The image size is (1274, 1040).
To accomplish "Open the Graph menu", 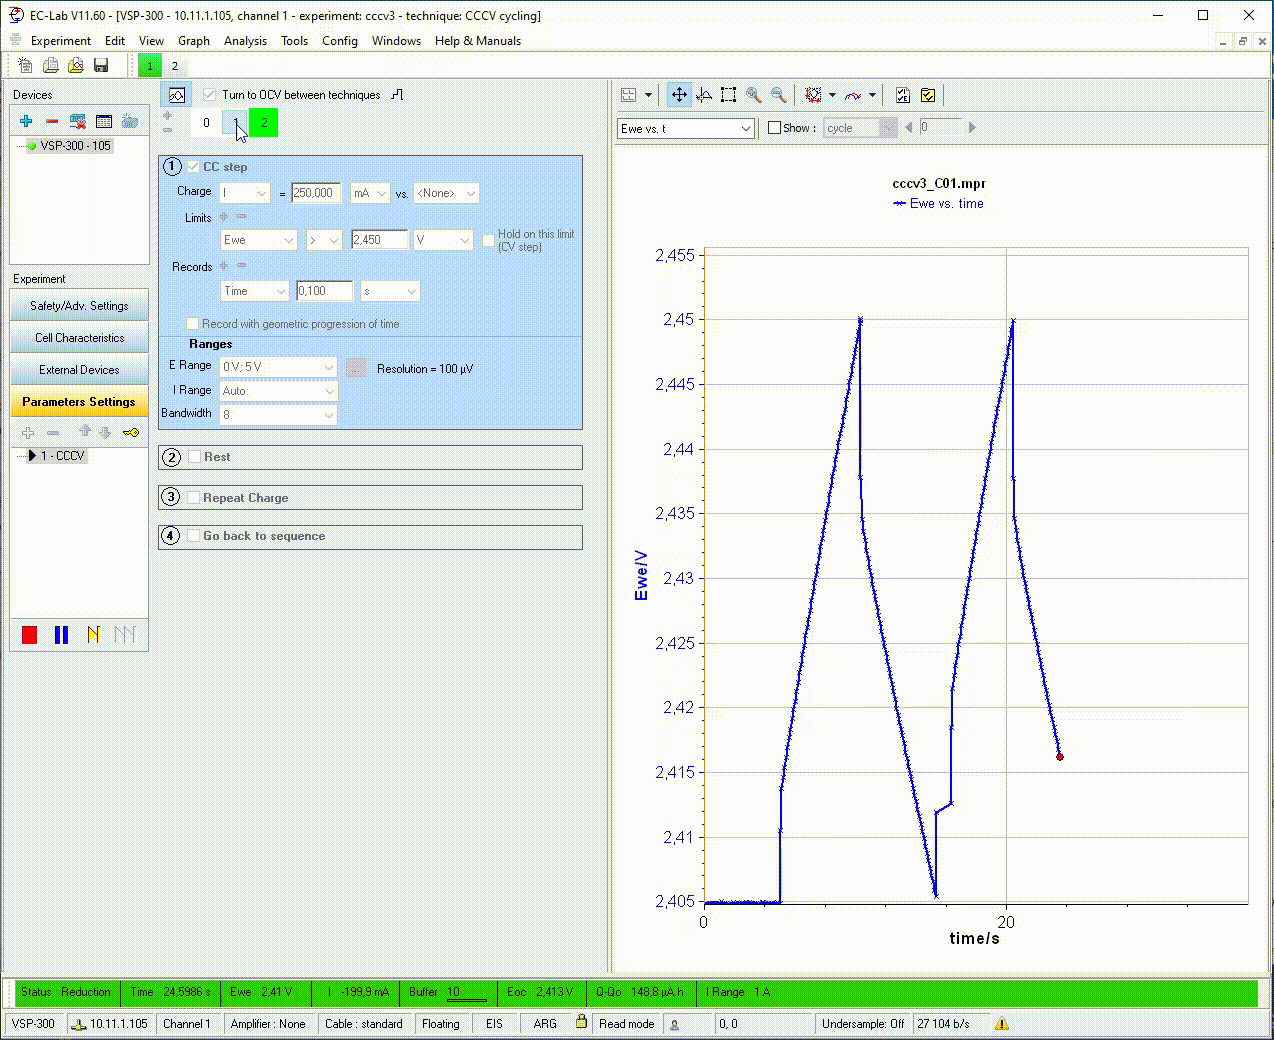I will [194, 41].
